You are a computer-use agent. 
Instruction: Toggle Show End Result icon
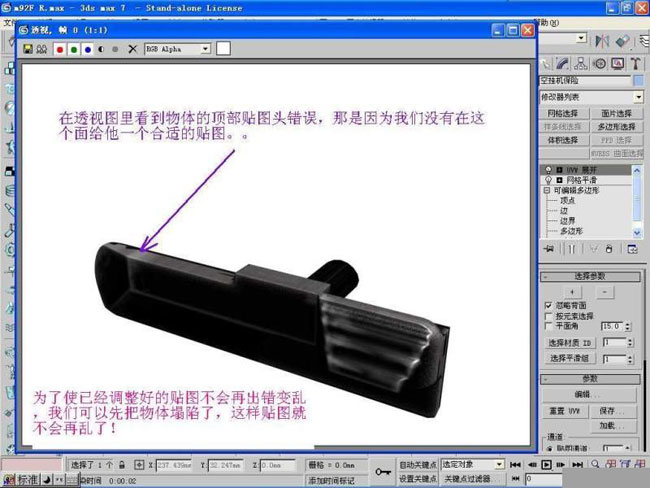pos(572,249)
